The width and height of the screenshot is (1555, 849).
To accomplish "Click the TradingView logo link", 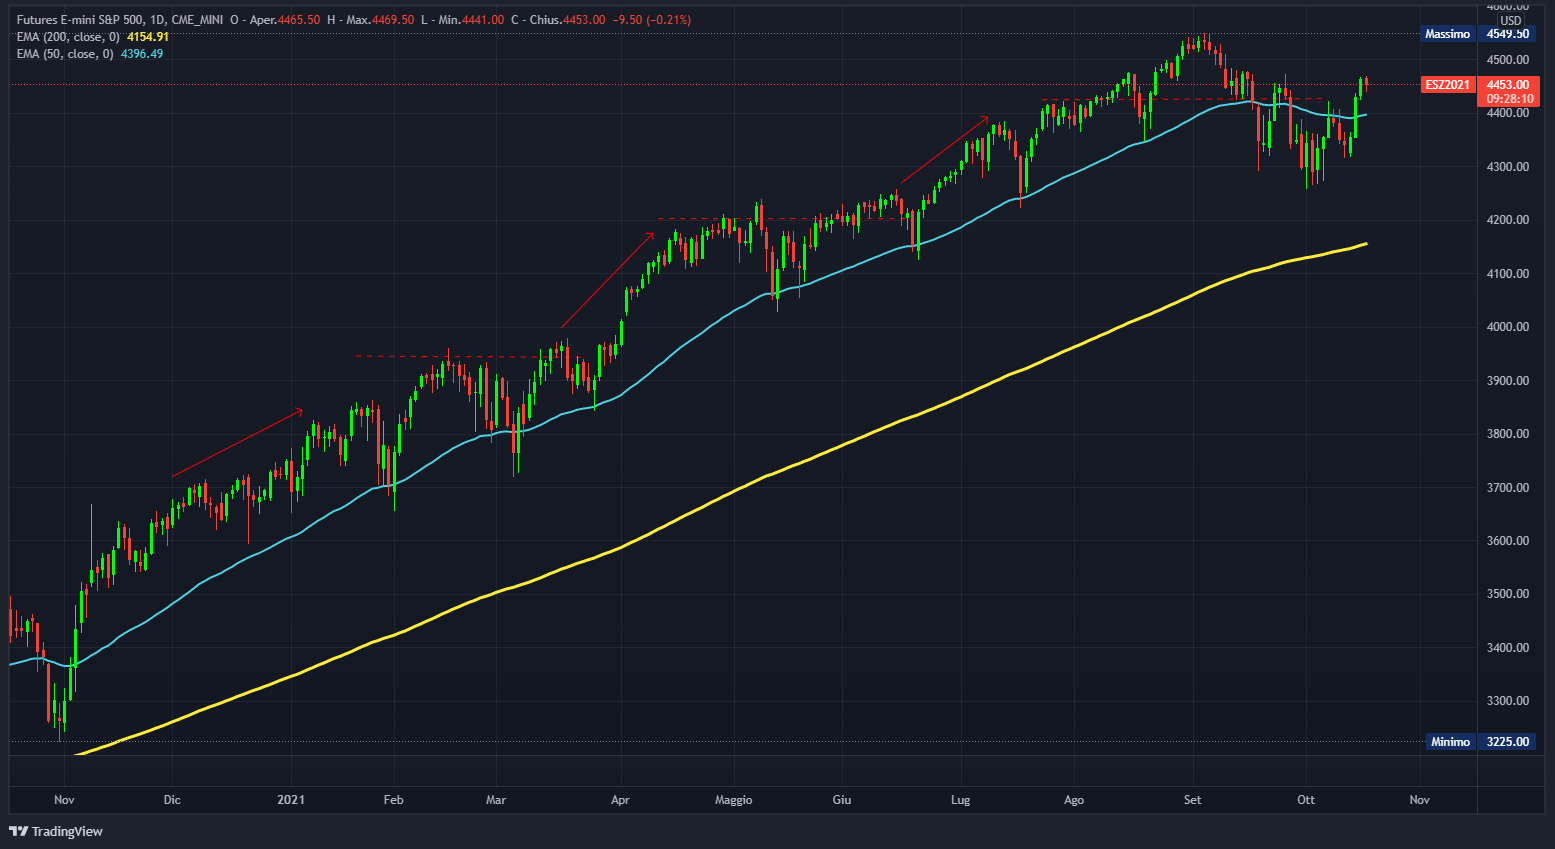I will 56,831.
